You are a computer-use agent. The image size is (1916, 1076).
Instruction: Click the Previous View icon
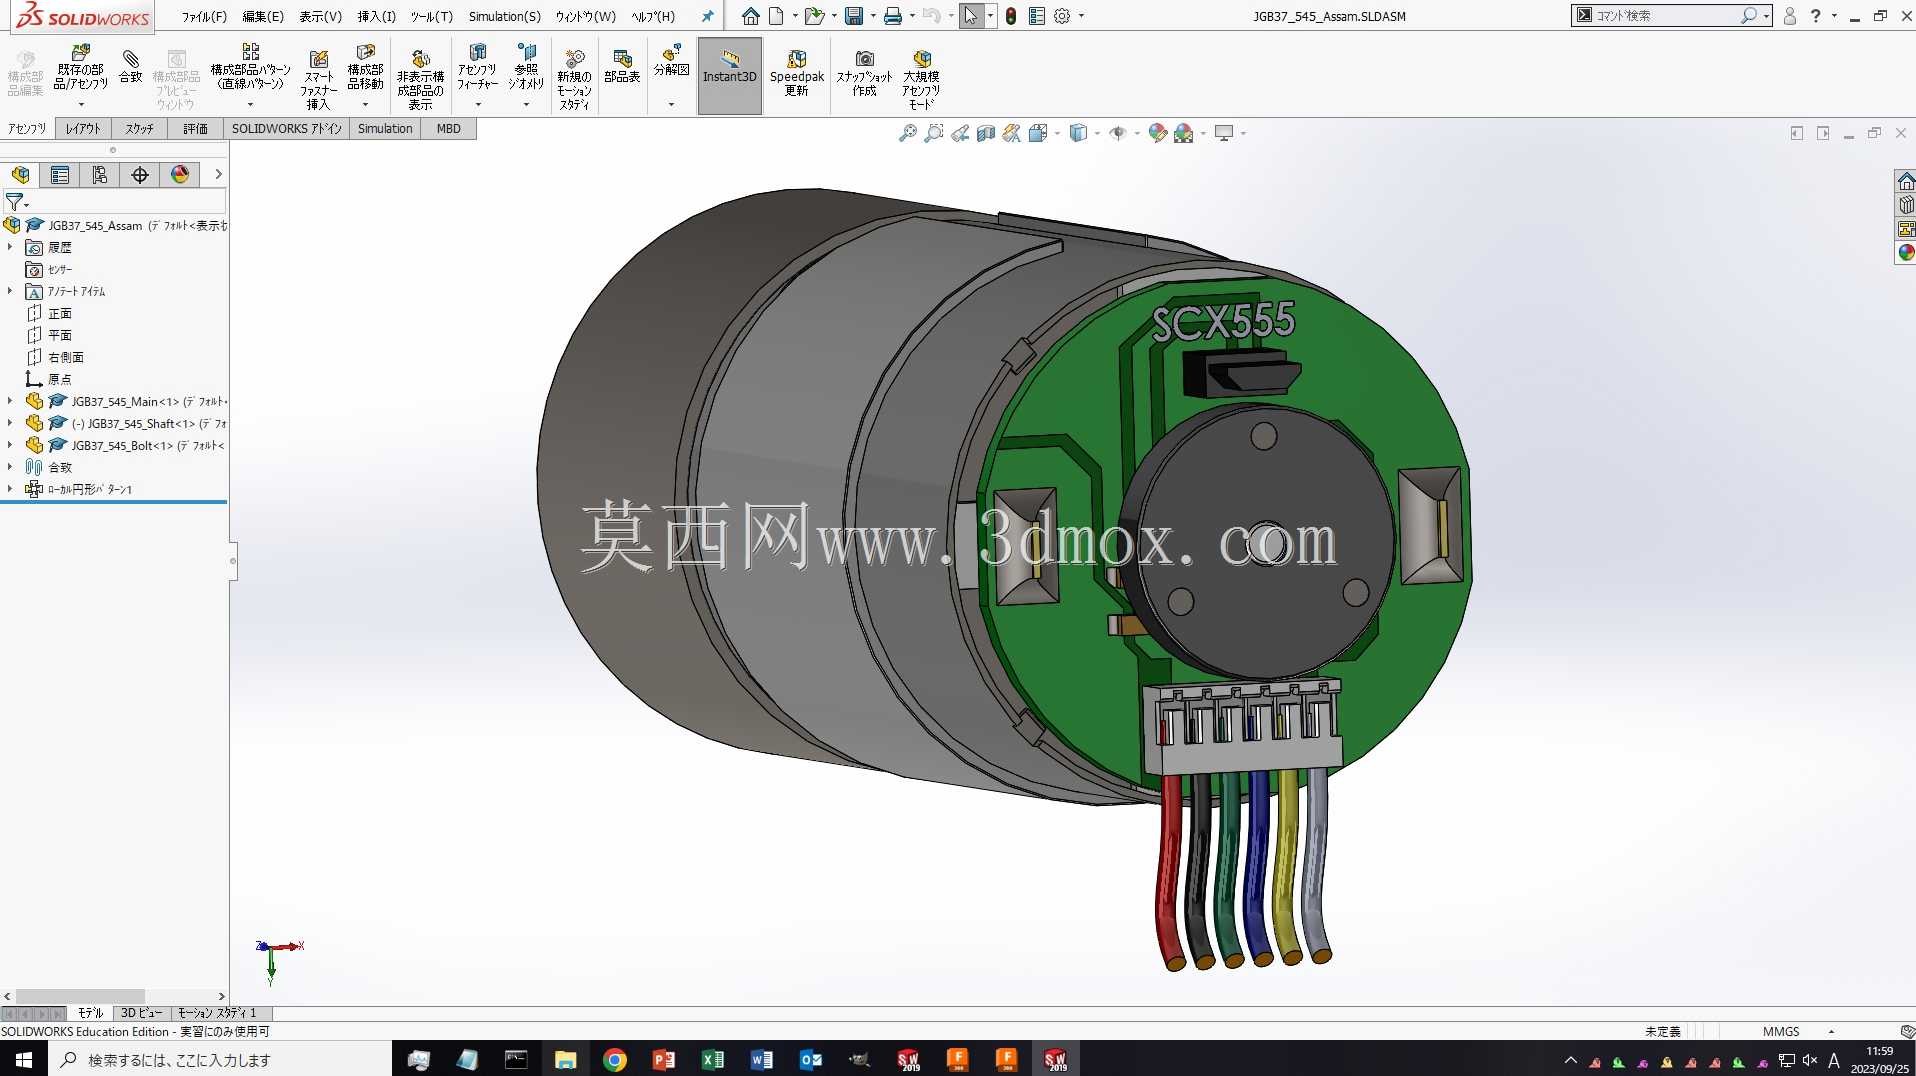coord(960,133)
